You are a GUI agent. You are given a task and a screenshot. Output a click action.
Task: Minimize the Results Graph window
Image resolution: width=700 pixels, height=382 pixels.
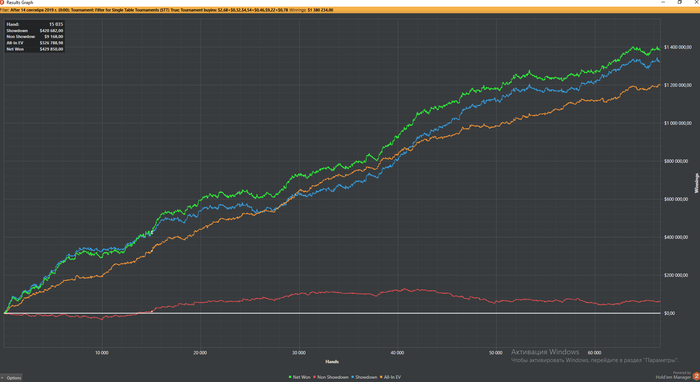point(663,2)
